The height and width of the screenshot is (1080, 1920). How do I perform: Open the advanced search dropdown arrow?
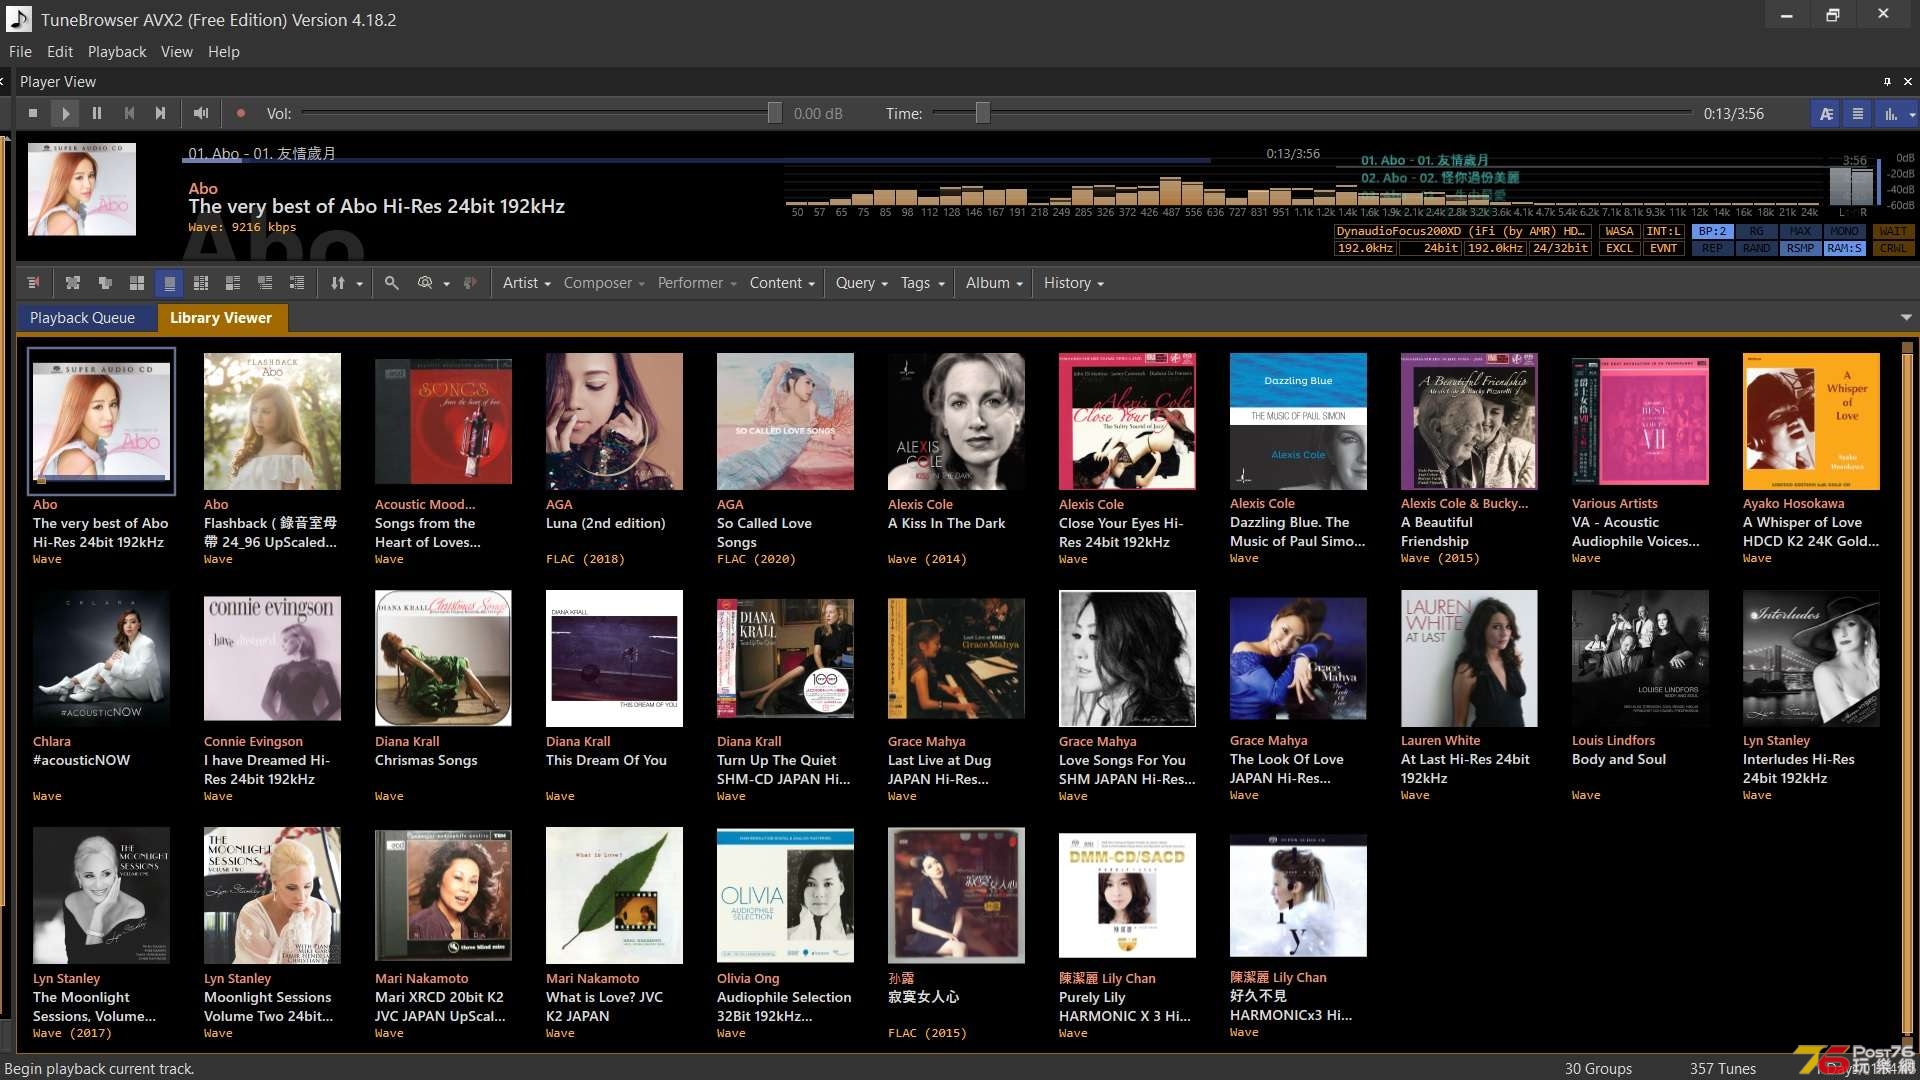pos(446,284)
